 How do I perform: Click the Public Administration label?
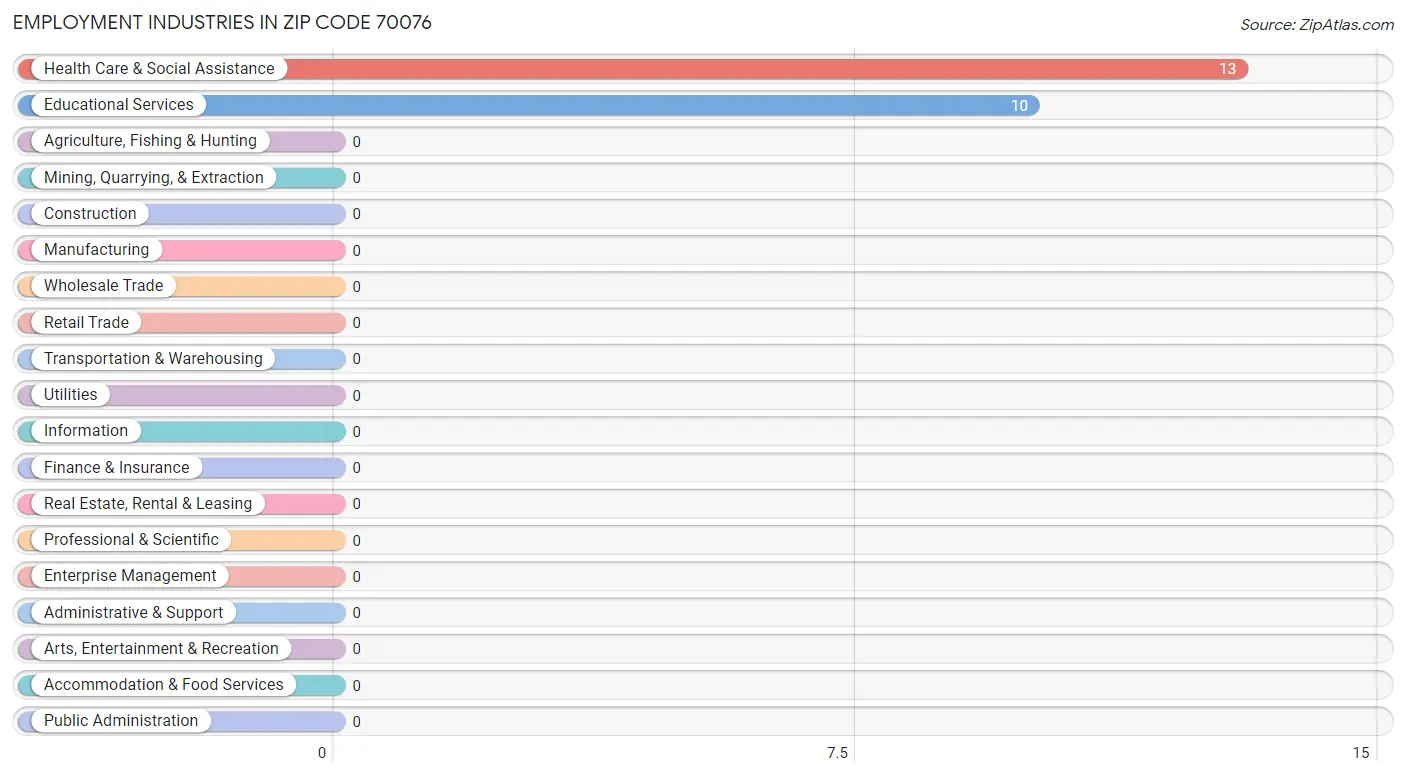point(121,720)
